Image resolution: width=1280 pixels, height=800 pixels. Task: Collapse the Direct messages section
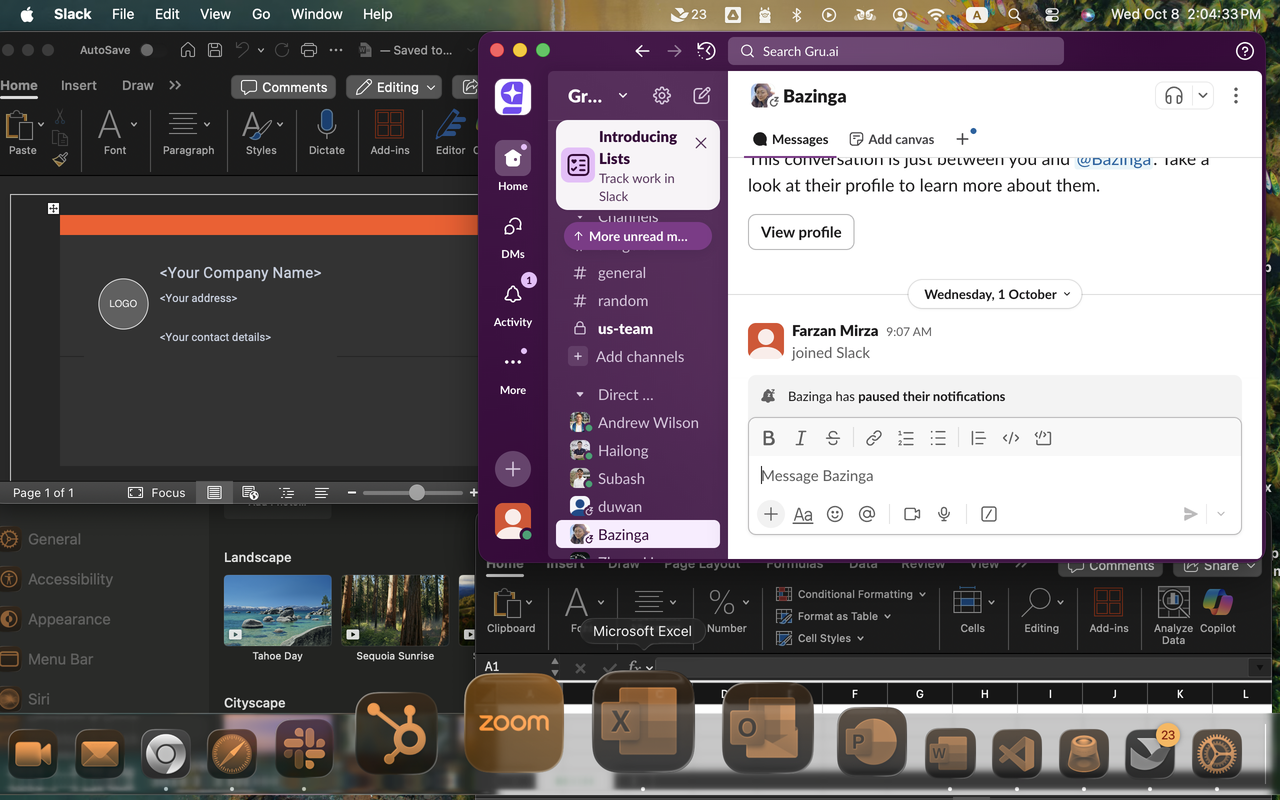click(580, 395)
